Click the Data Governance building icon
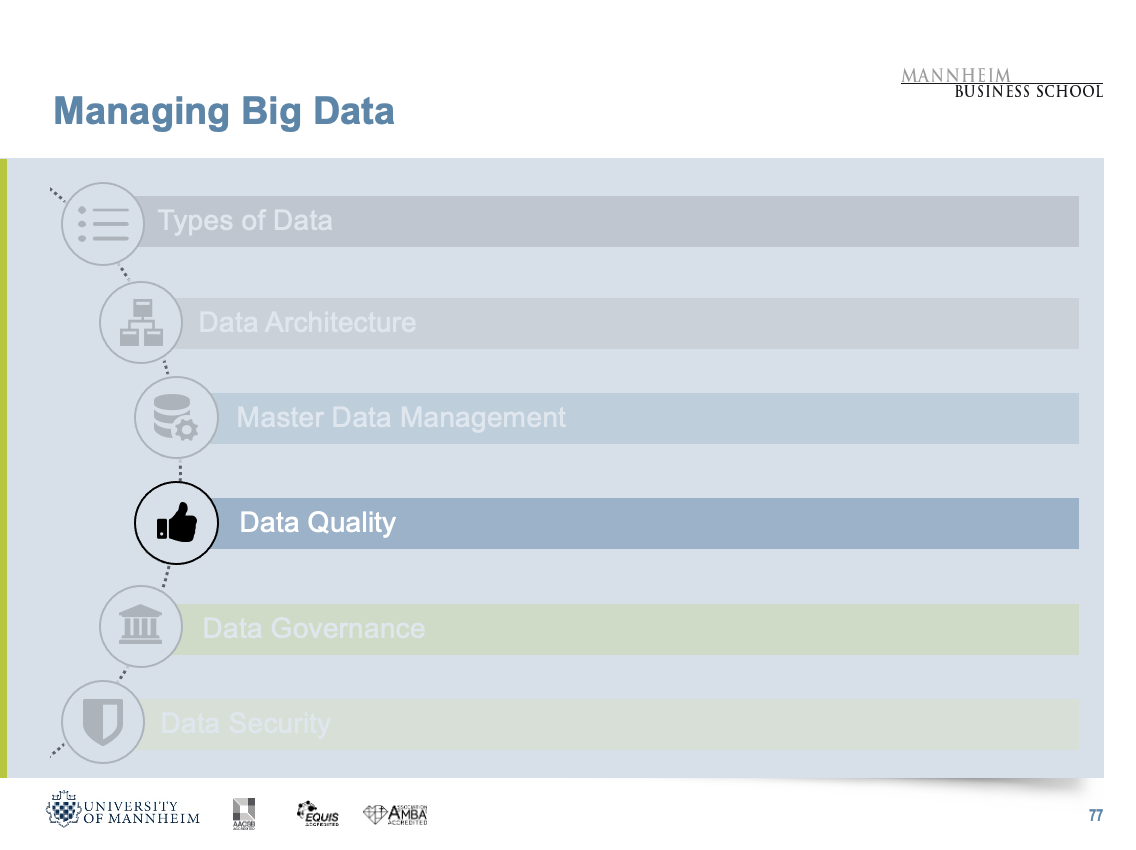The width and height of the screenshot is (1136, 850). [x=141, y=628]
